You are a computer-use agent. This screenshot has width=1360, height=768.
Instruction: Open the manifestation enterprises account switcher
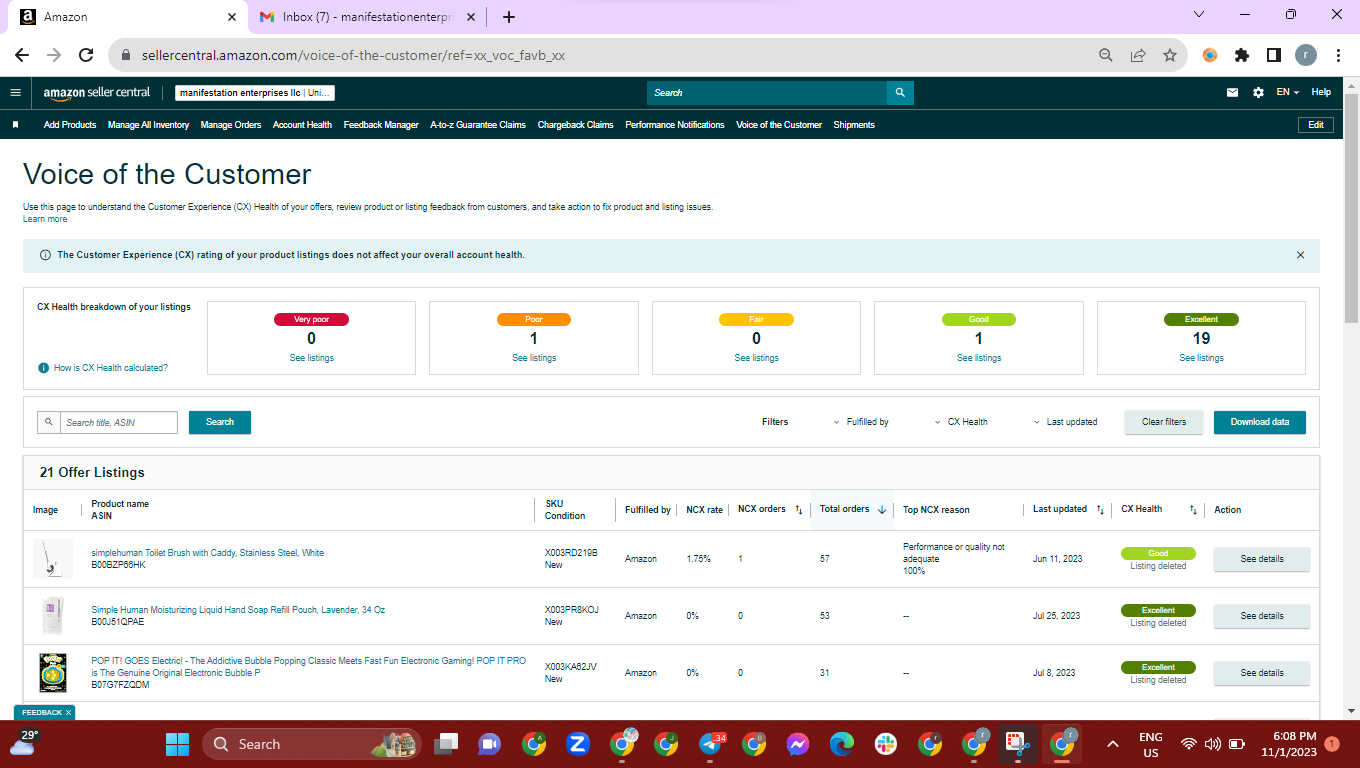[x=255, y=93]
